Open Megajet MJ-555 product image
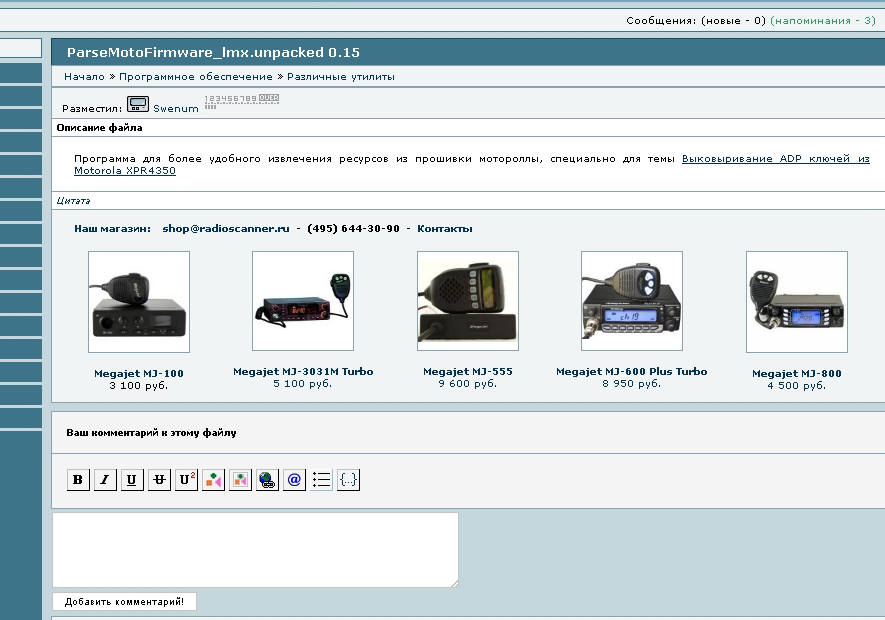 click(468, 301)
